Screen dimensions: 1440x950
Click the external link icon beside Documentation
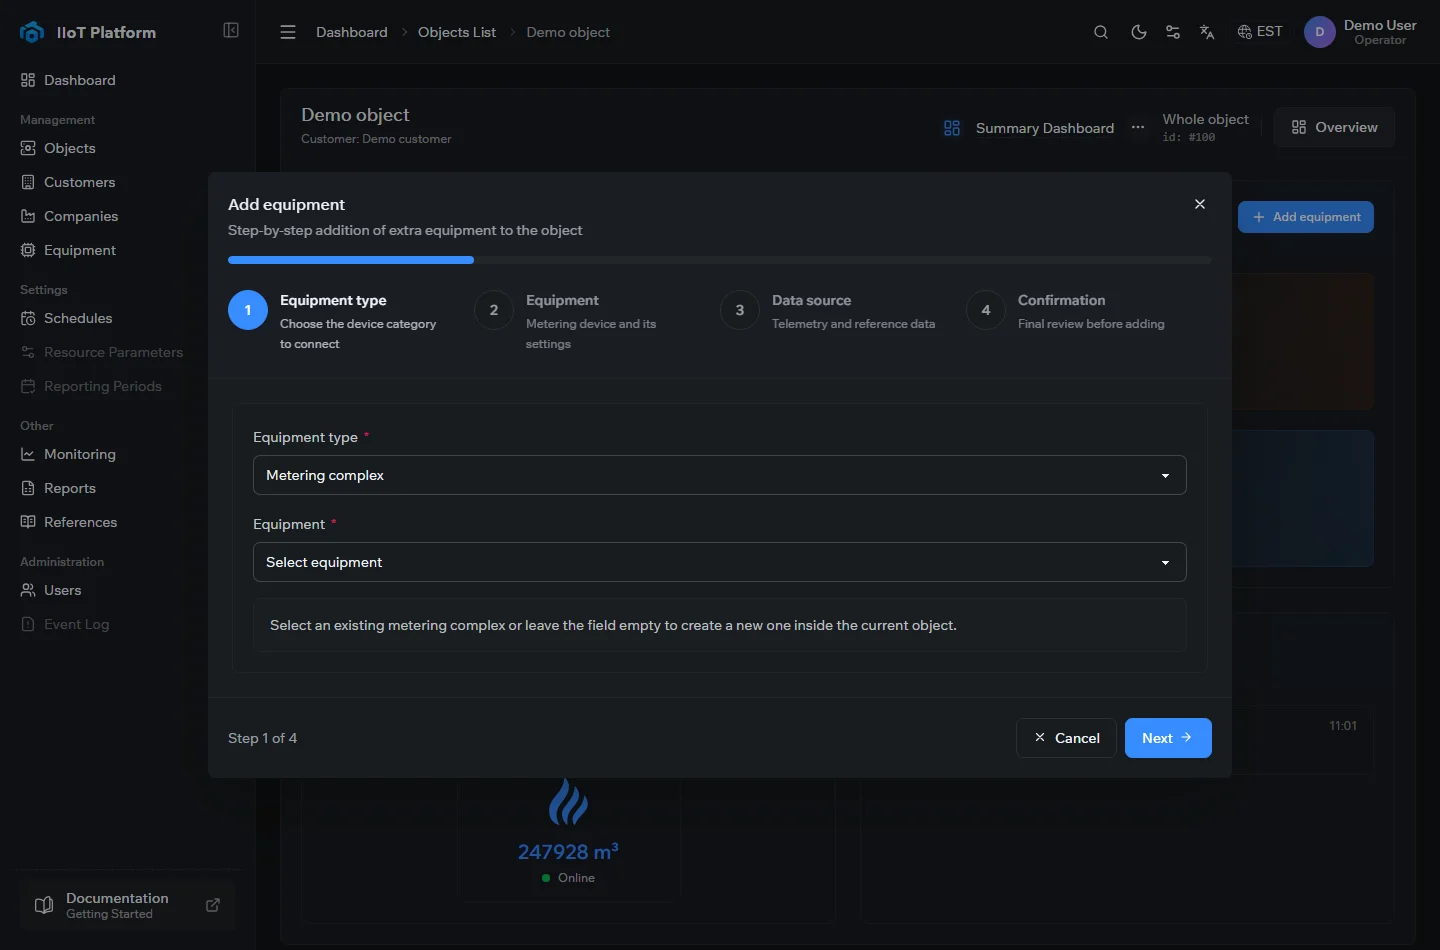[213, 905]
